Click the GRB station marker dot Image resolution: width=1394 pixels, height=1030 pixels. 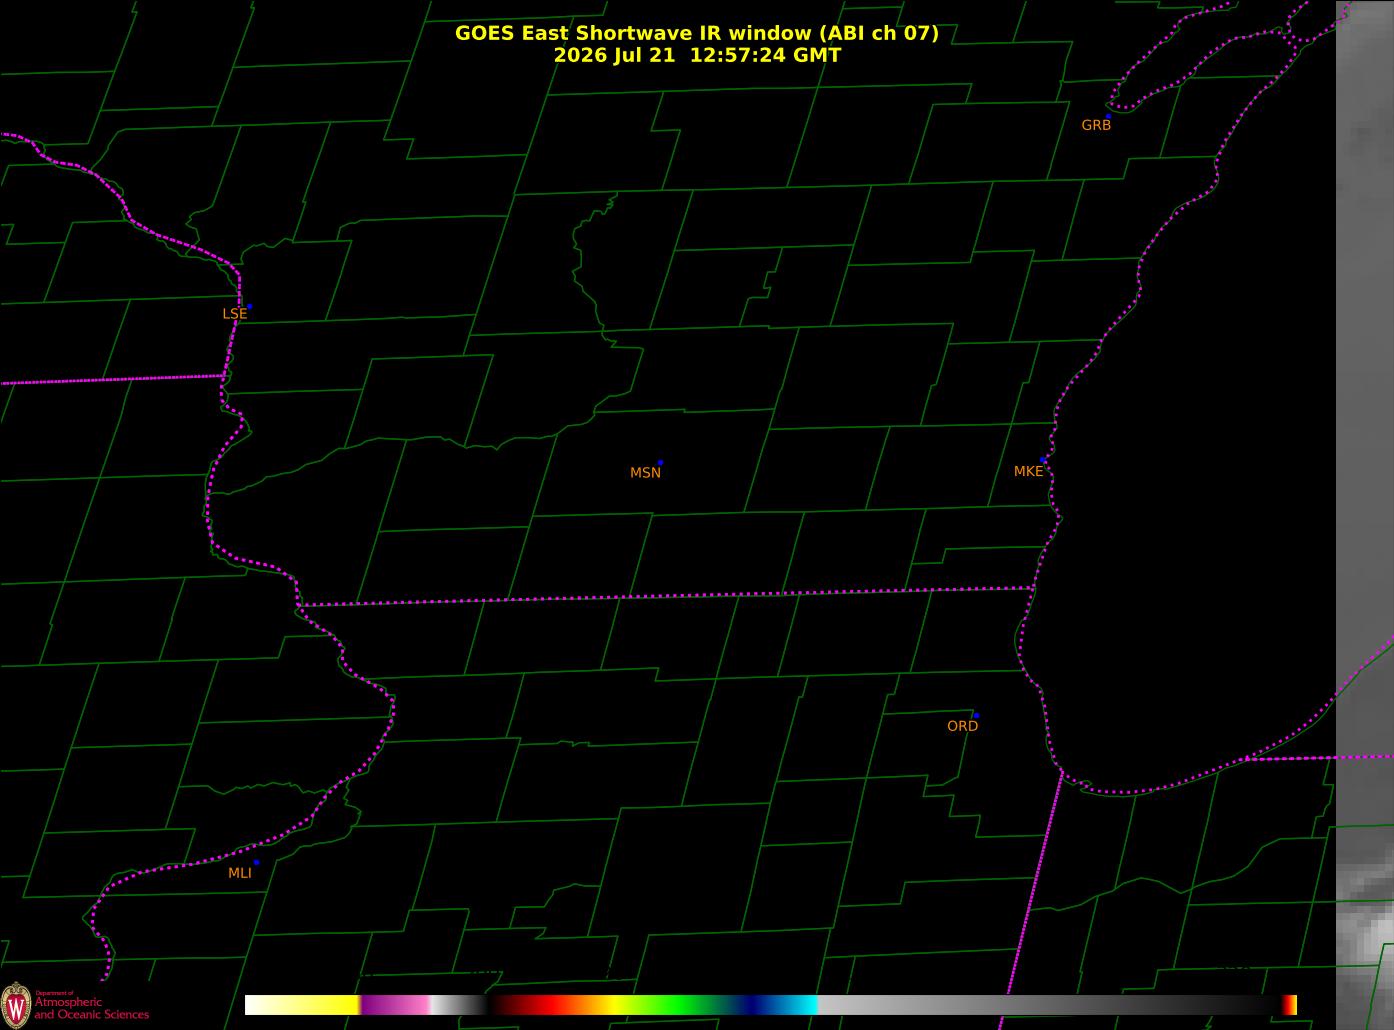(1108, 116)
